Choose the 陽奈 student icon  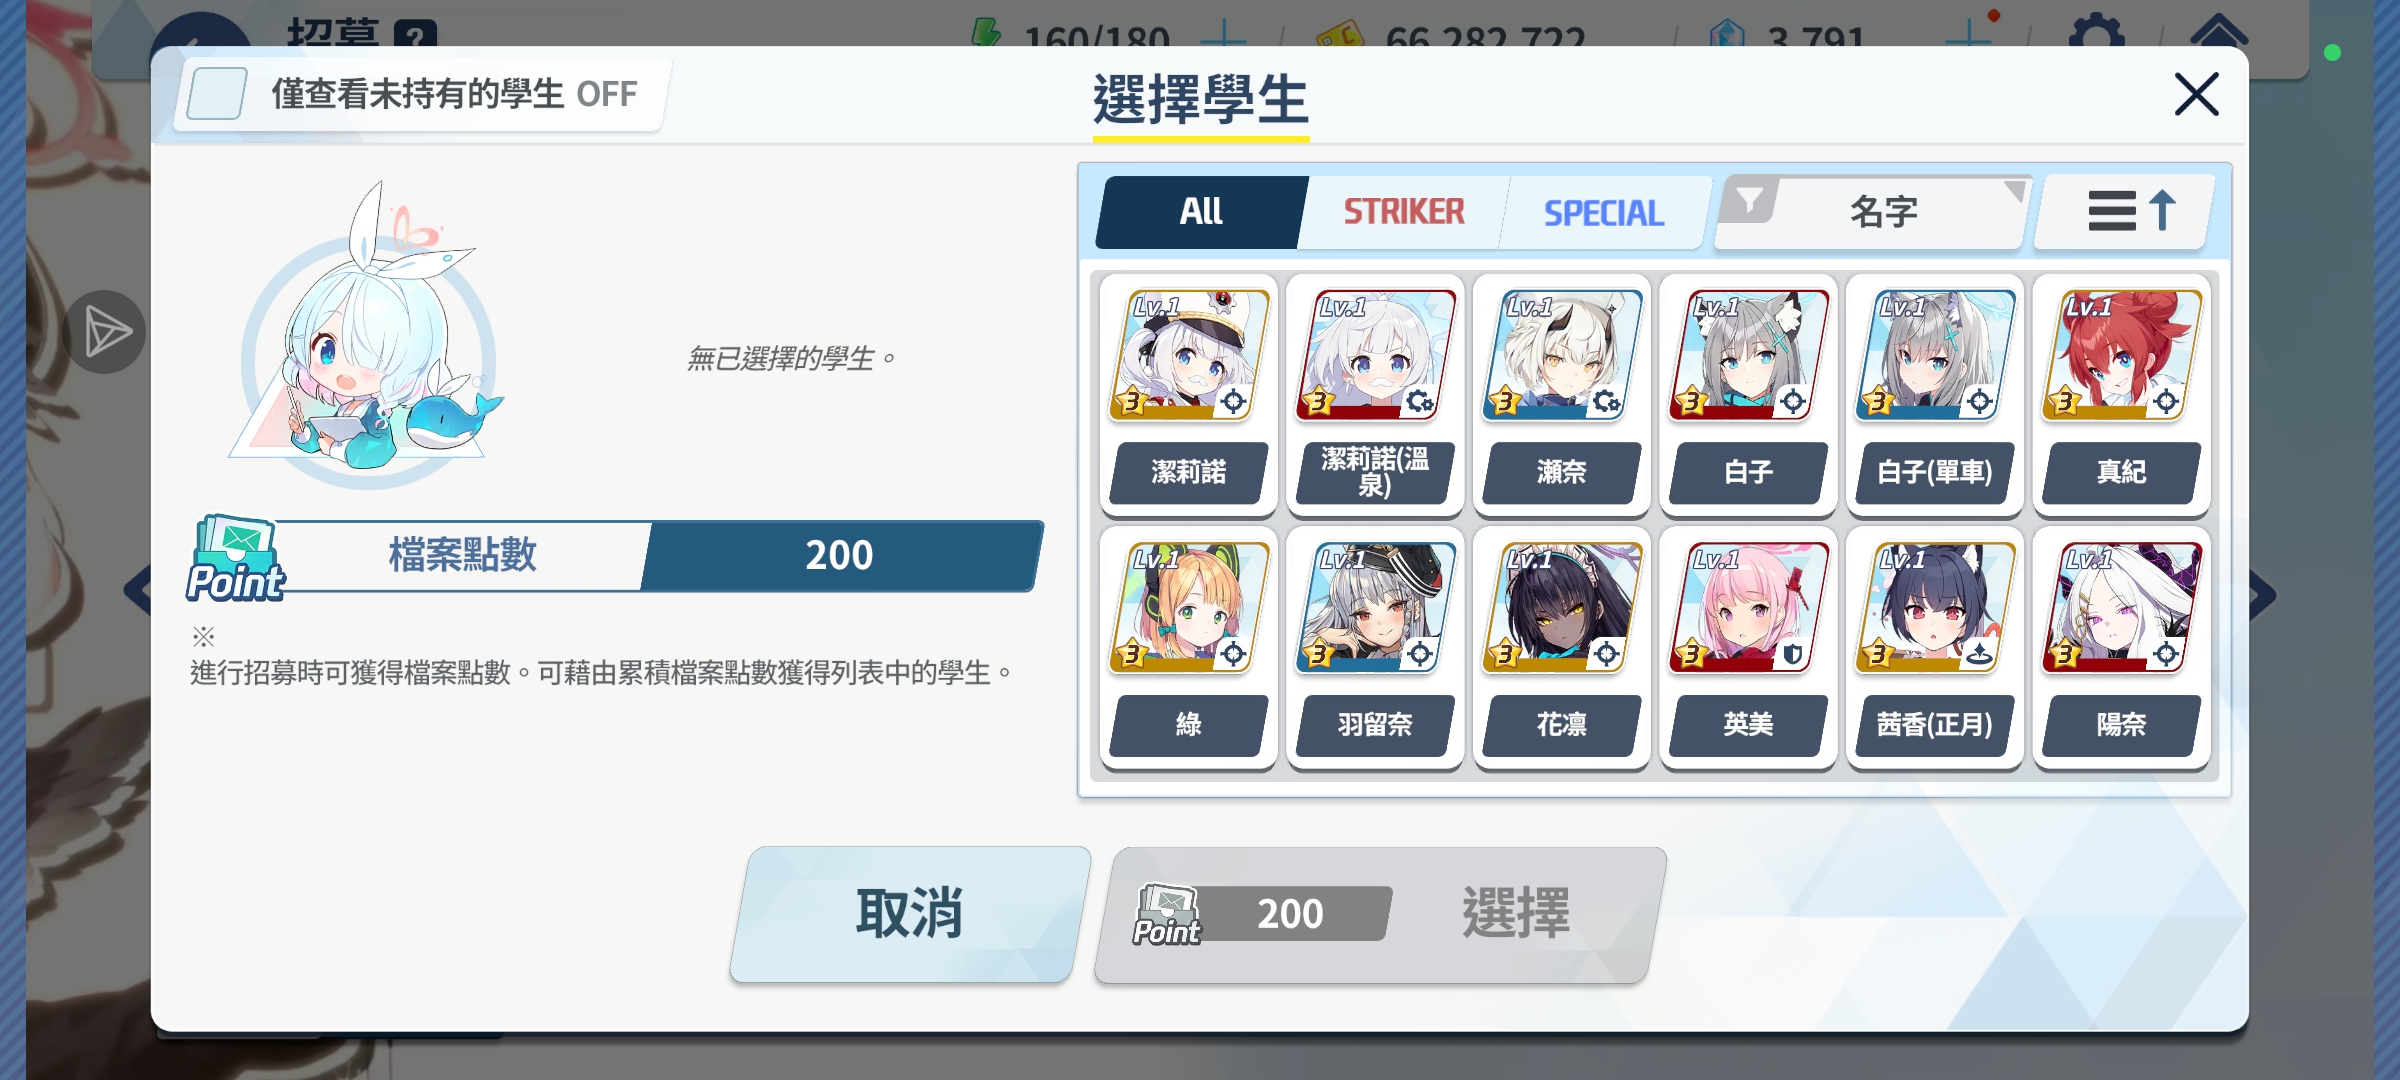(x=2122, y=608)
